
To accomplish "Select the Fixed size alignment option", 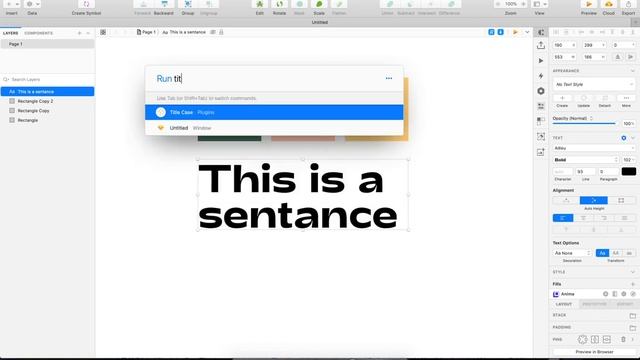I will [x=621, y=200].
